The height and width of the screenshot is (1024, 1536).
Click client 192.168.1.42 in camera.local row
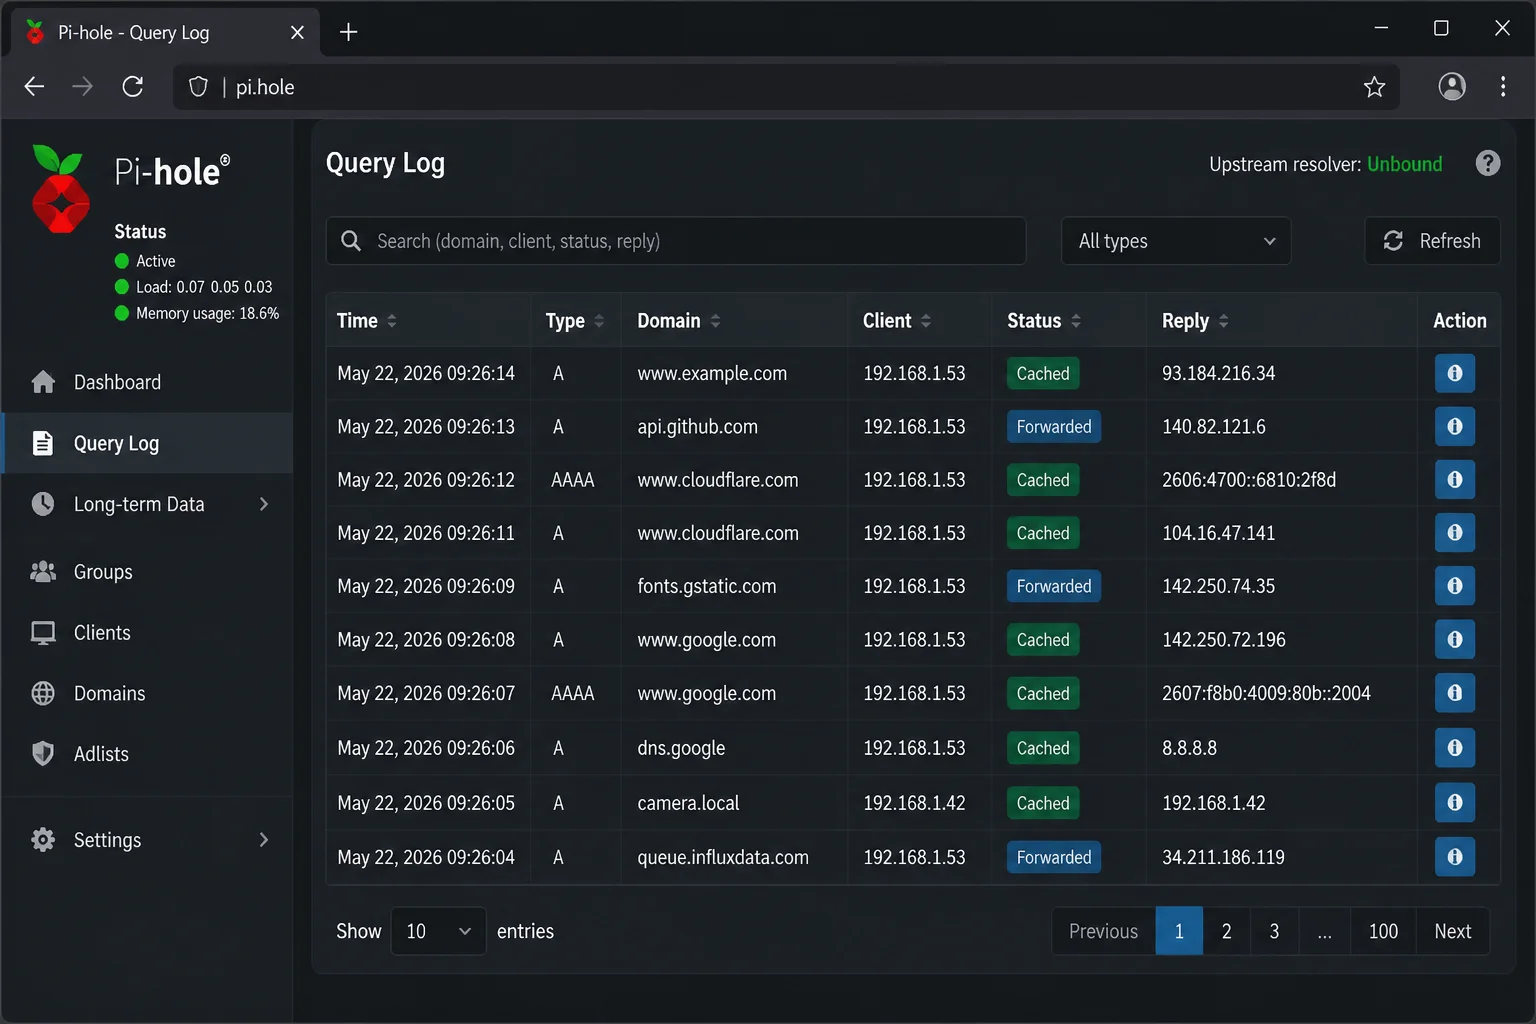pos(914,803)
